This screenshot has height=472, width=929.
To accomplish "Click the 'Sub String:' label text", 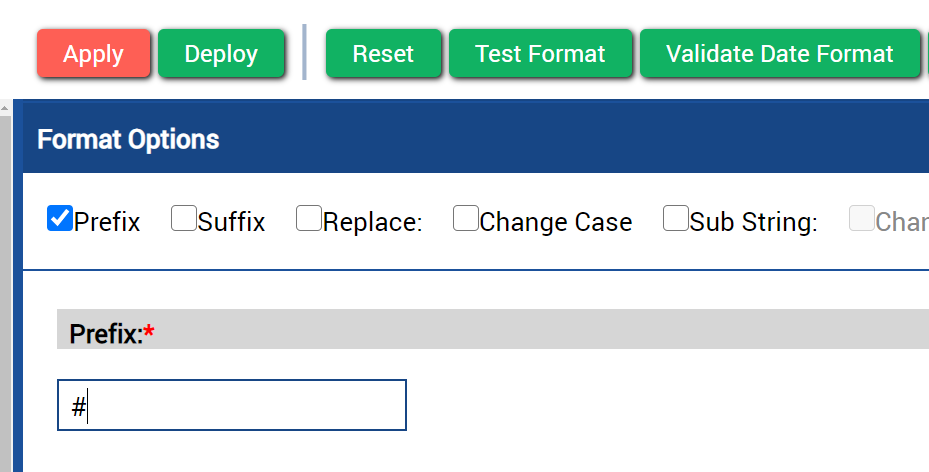I will [754, 223].
